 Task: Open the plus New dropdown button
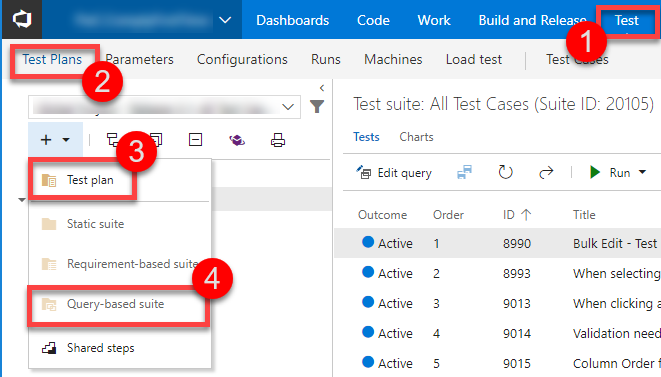[x=55, y=140]
